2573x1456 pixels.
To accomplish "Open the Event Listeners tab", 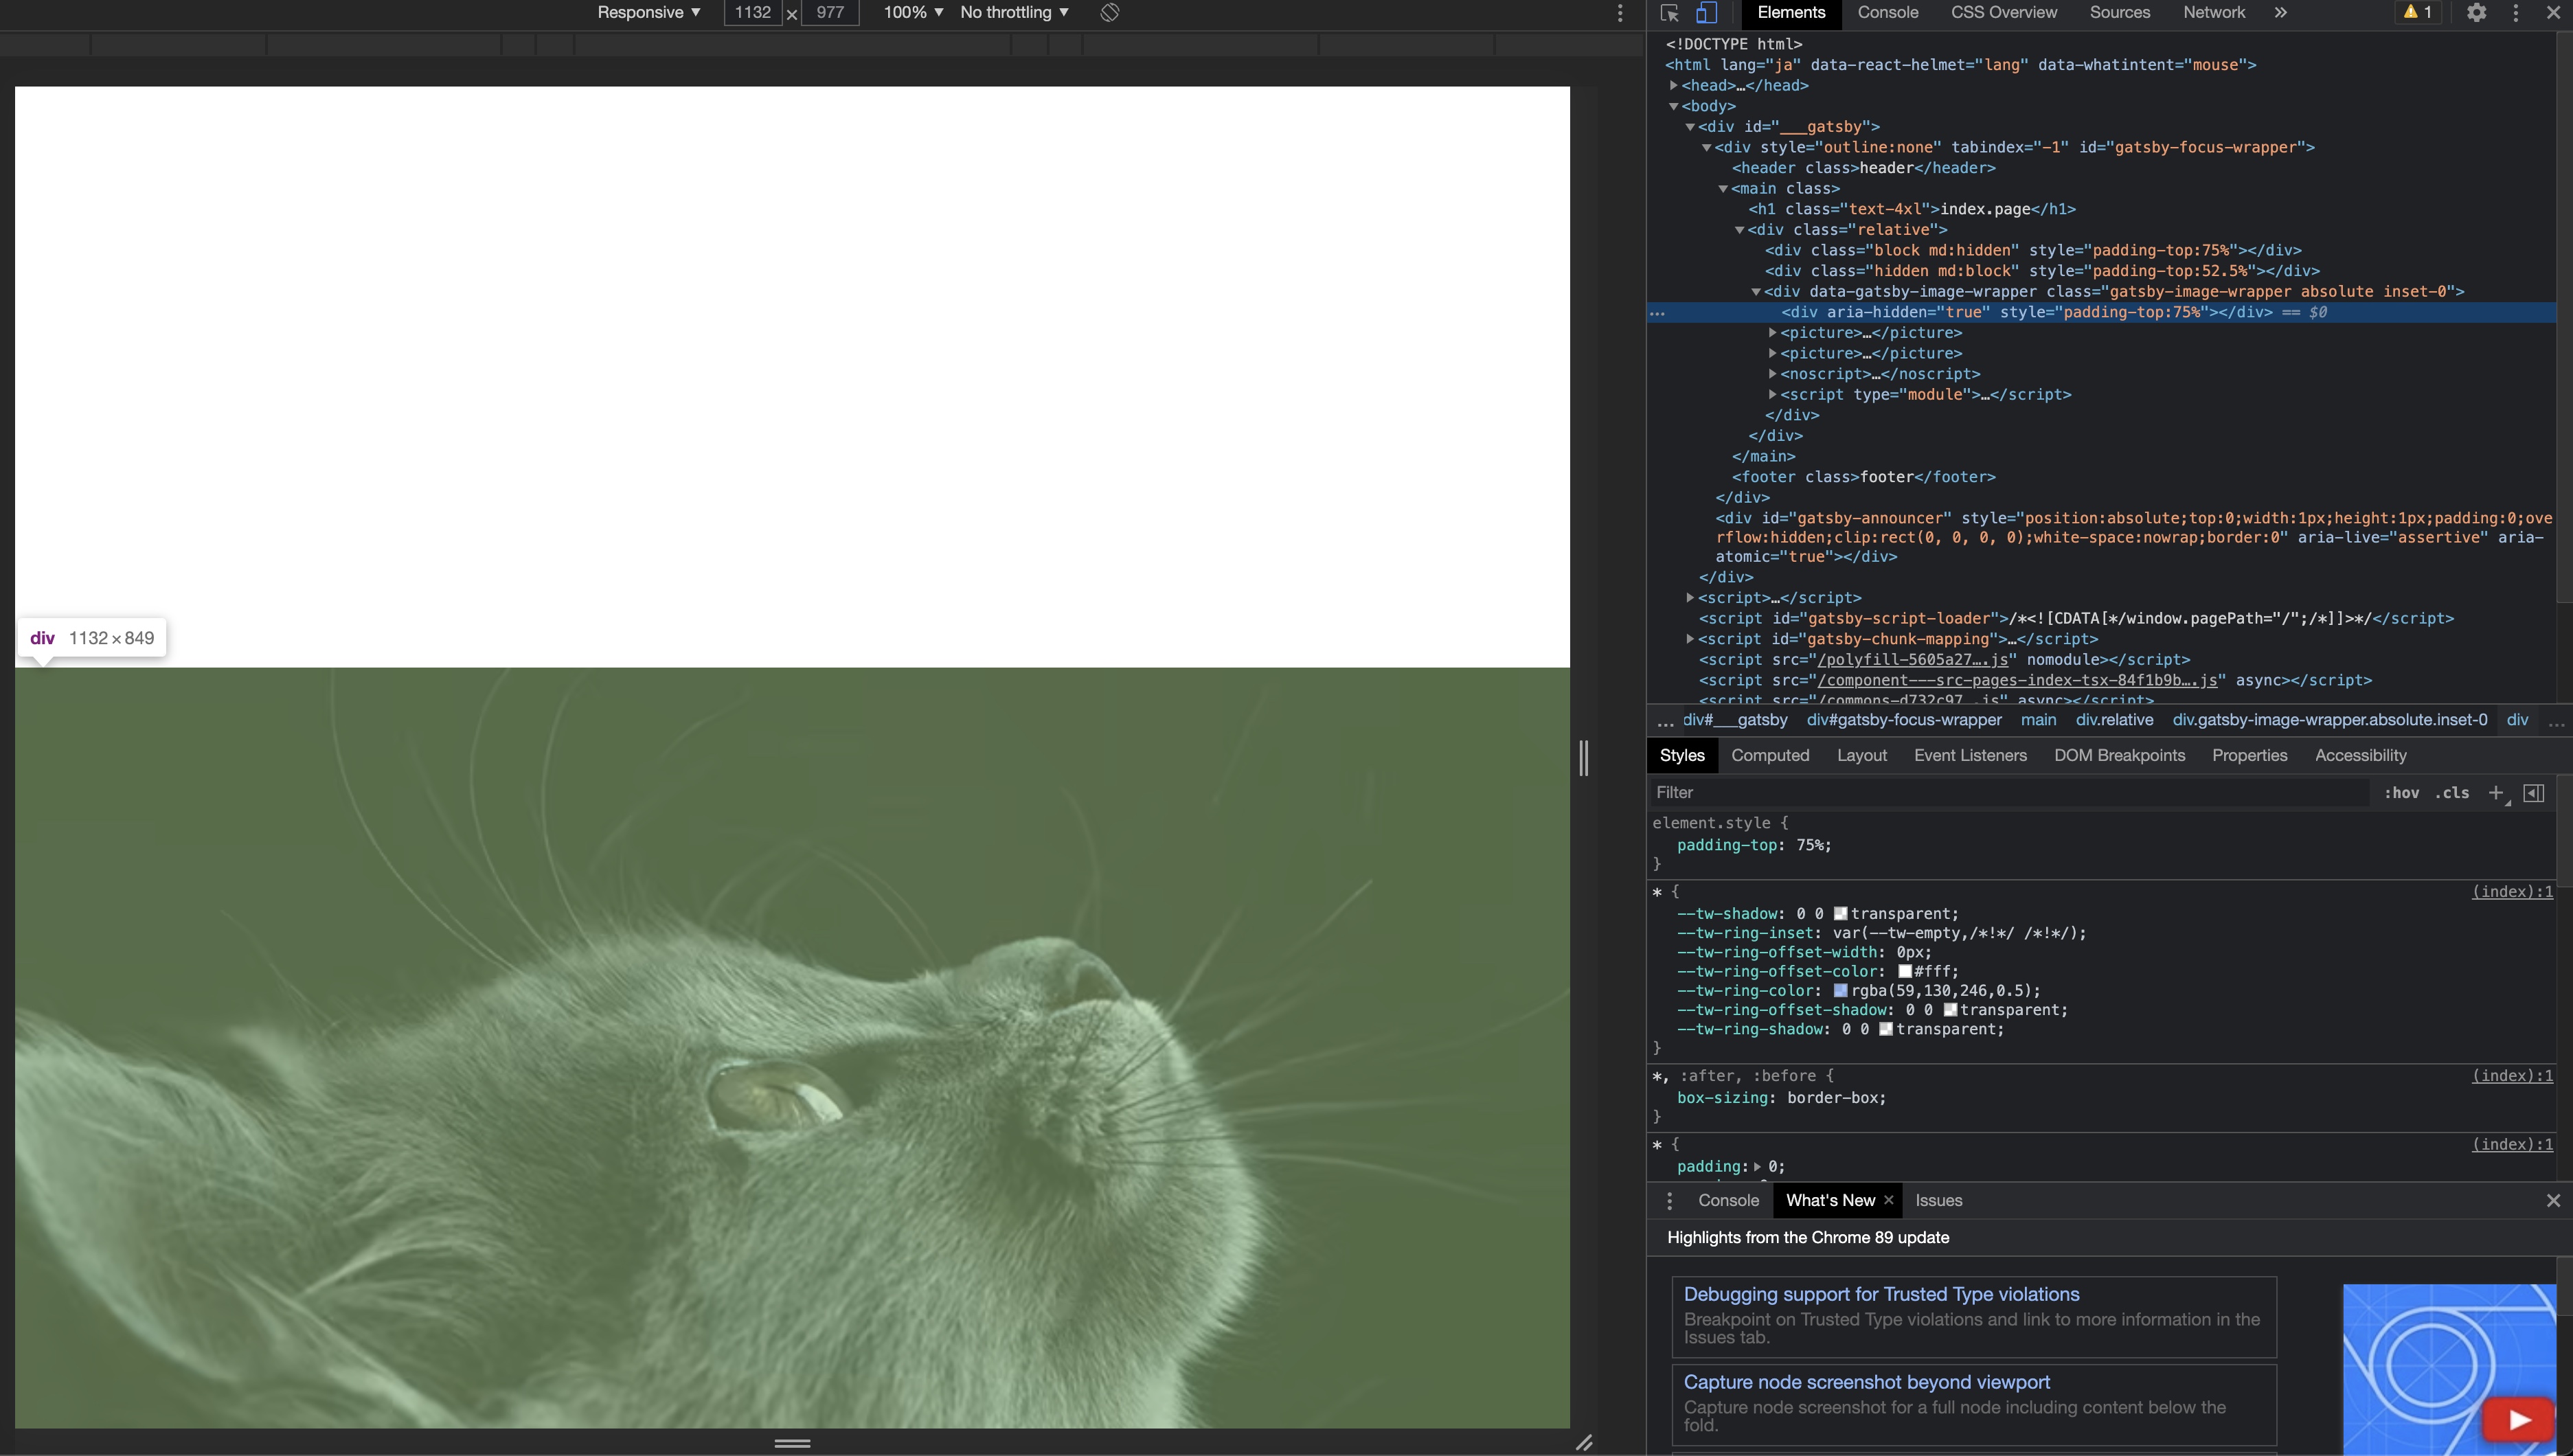I will (x=1970, y=756).
